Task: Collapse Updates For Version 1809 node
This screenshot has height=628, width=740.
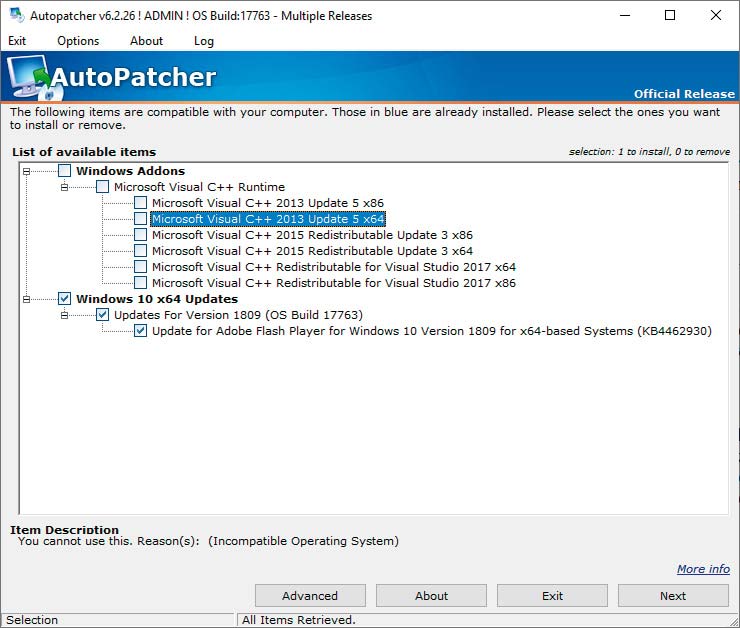Action: point(64,315)
